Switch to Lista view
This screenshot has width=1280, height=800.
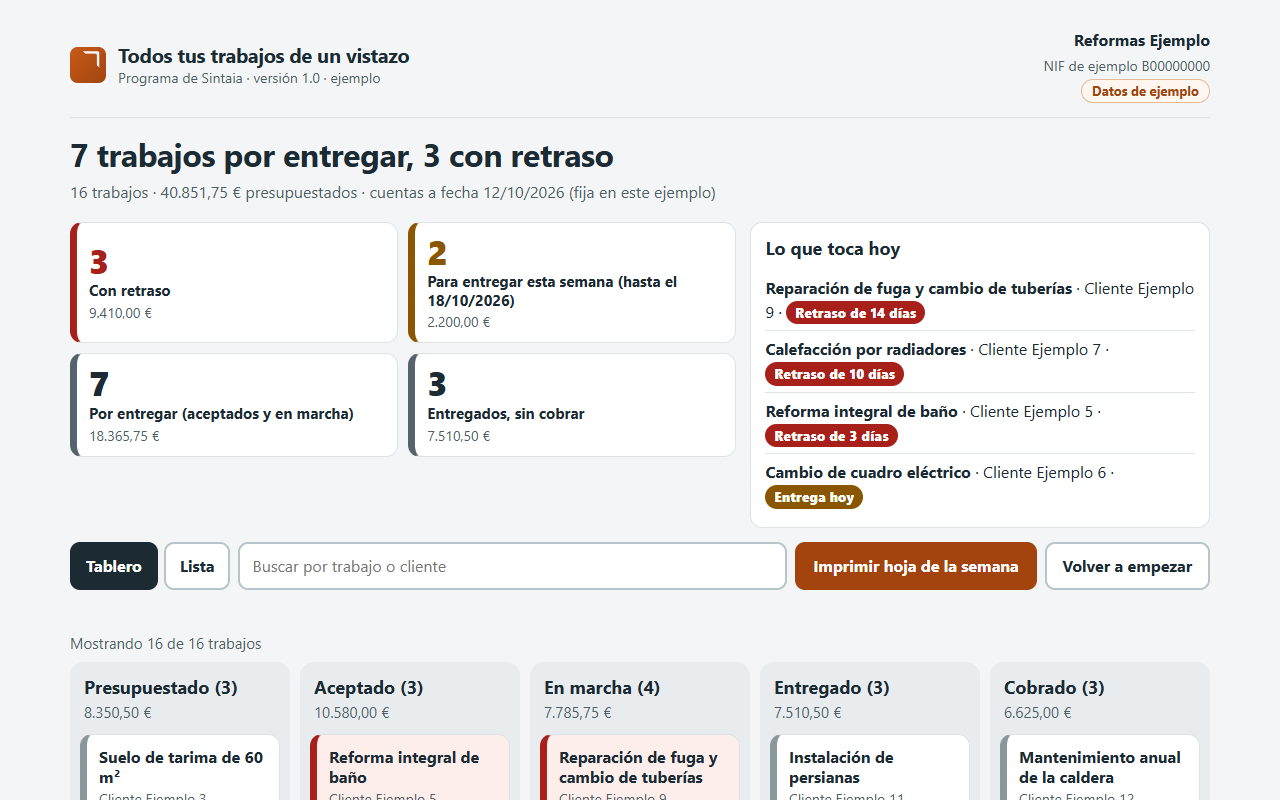(197, 566)
